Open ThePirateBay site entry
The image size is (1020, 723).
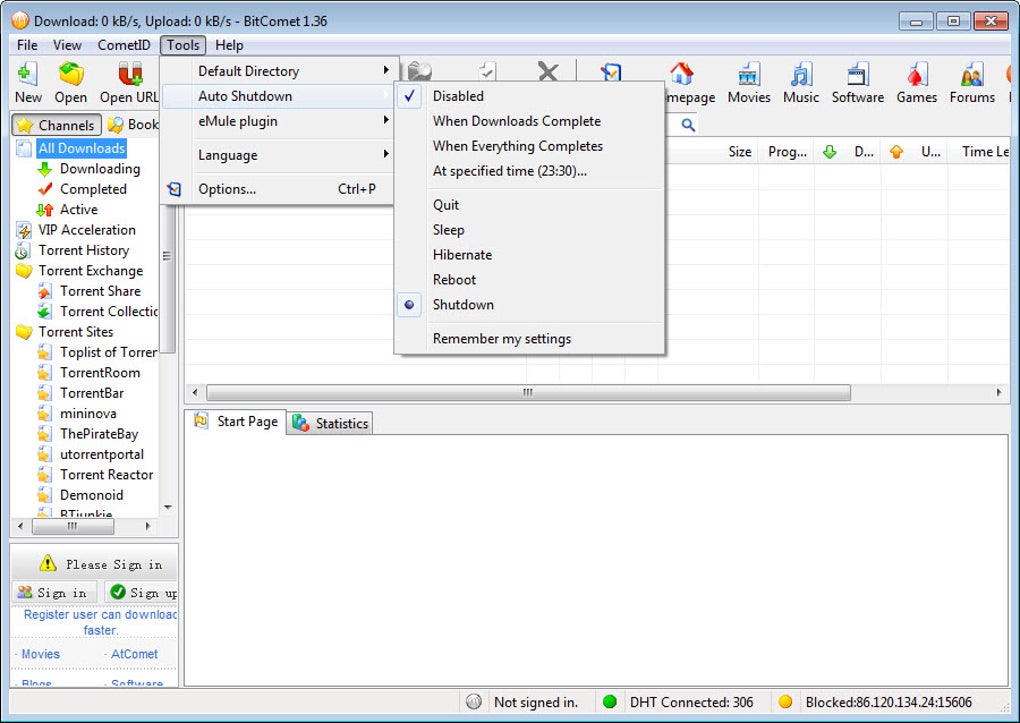pyautogui.click(x=99, y=433)
